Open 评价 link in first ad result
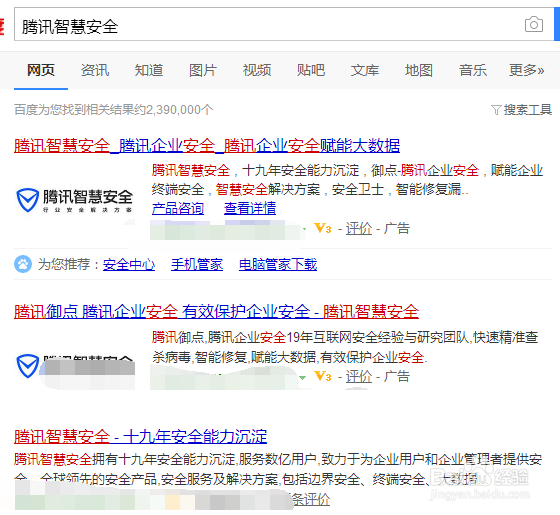 359,228
